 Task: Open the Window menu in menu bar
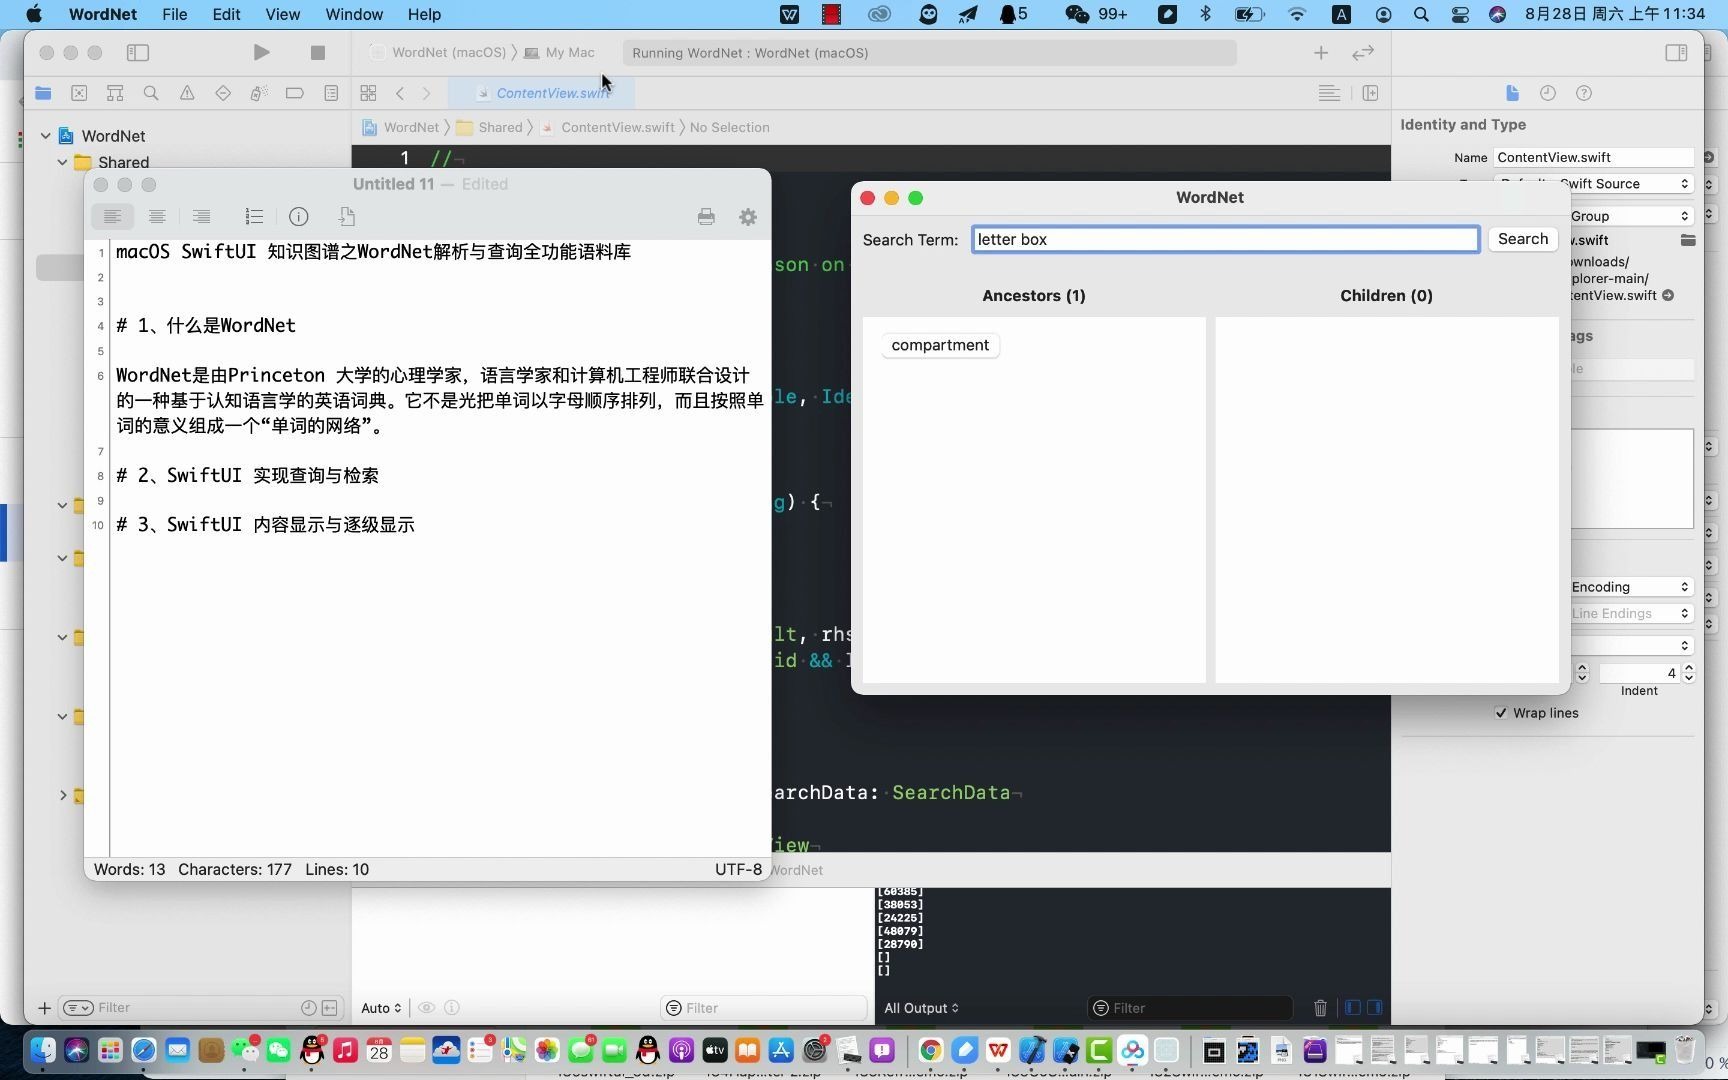pos(353,14)
